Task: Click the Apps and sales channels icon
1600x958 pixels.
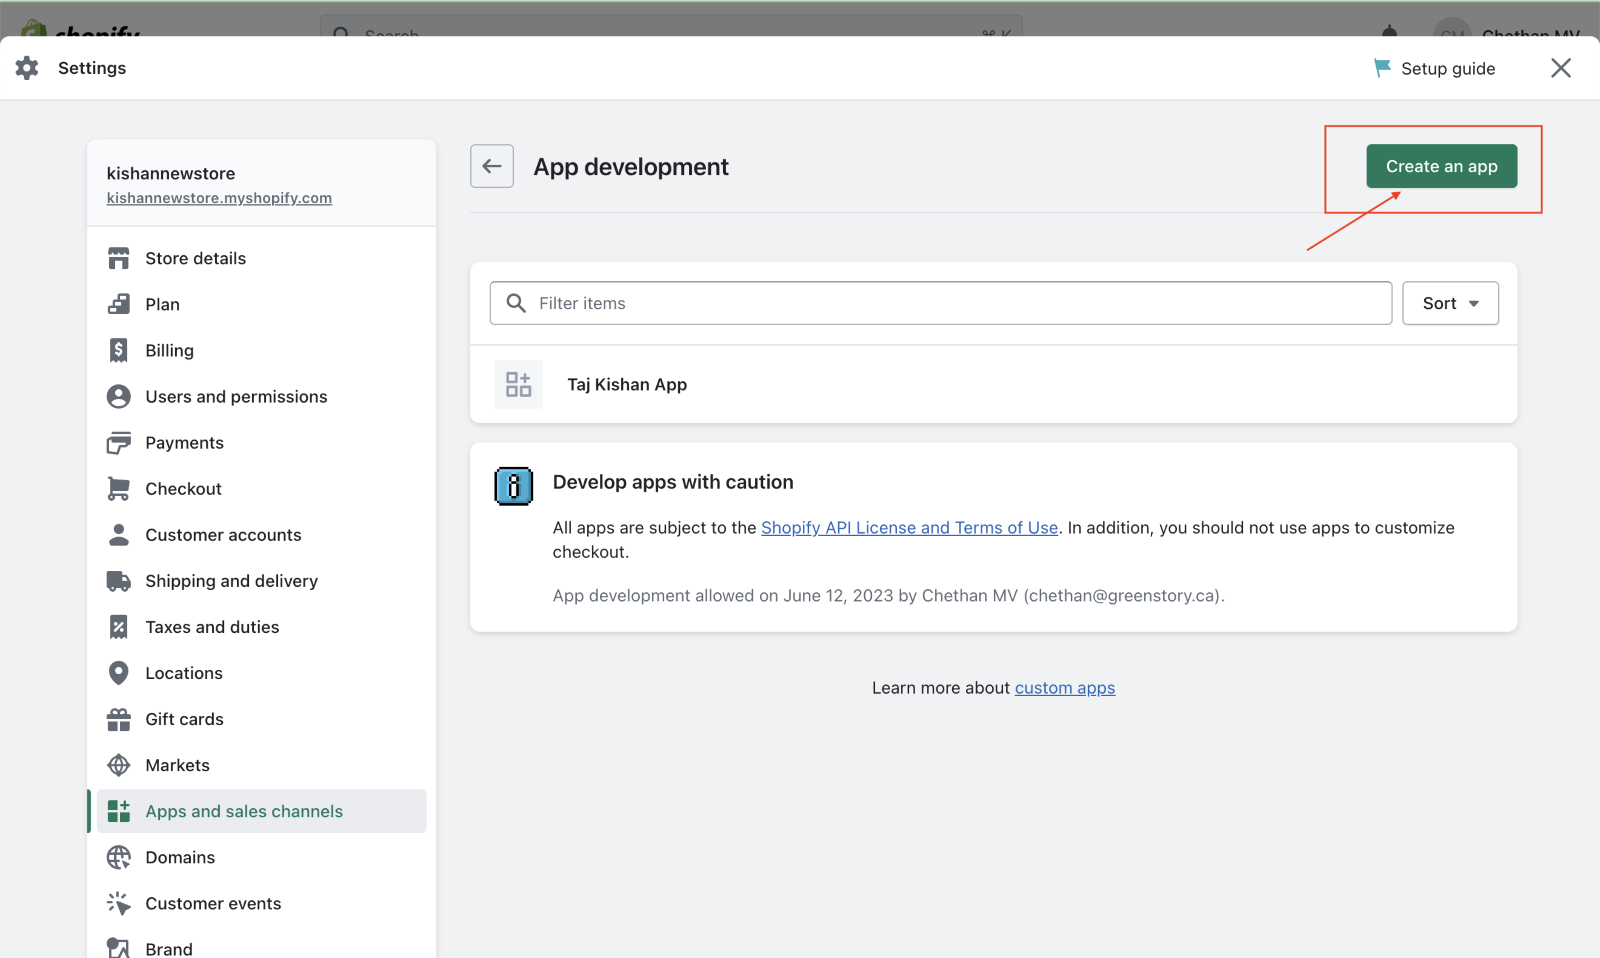Action: point(119,811)
